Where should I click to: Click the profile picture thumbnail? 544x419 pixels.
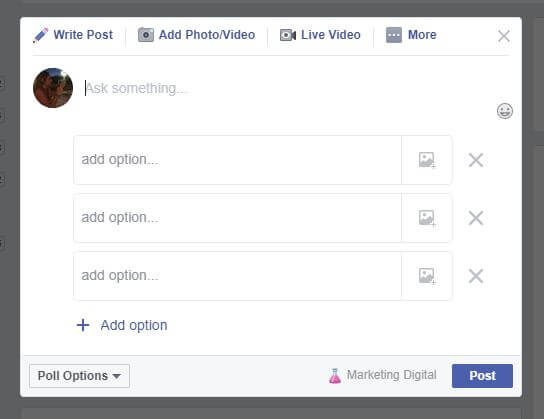tap(53, 88)
